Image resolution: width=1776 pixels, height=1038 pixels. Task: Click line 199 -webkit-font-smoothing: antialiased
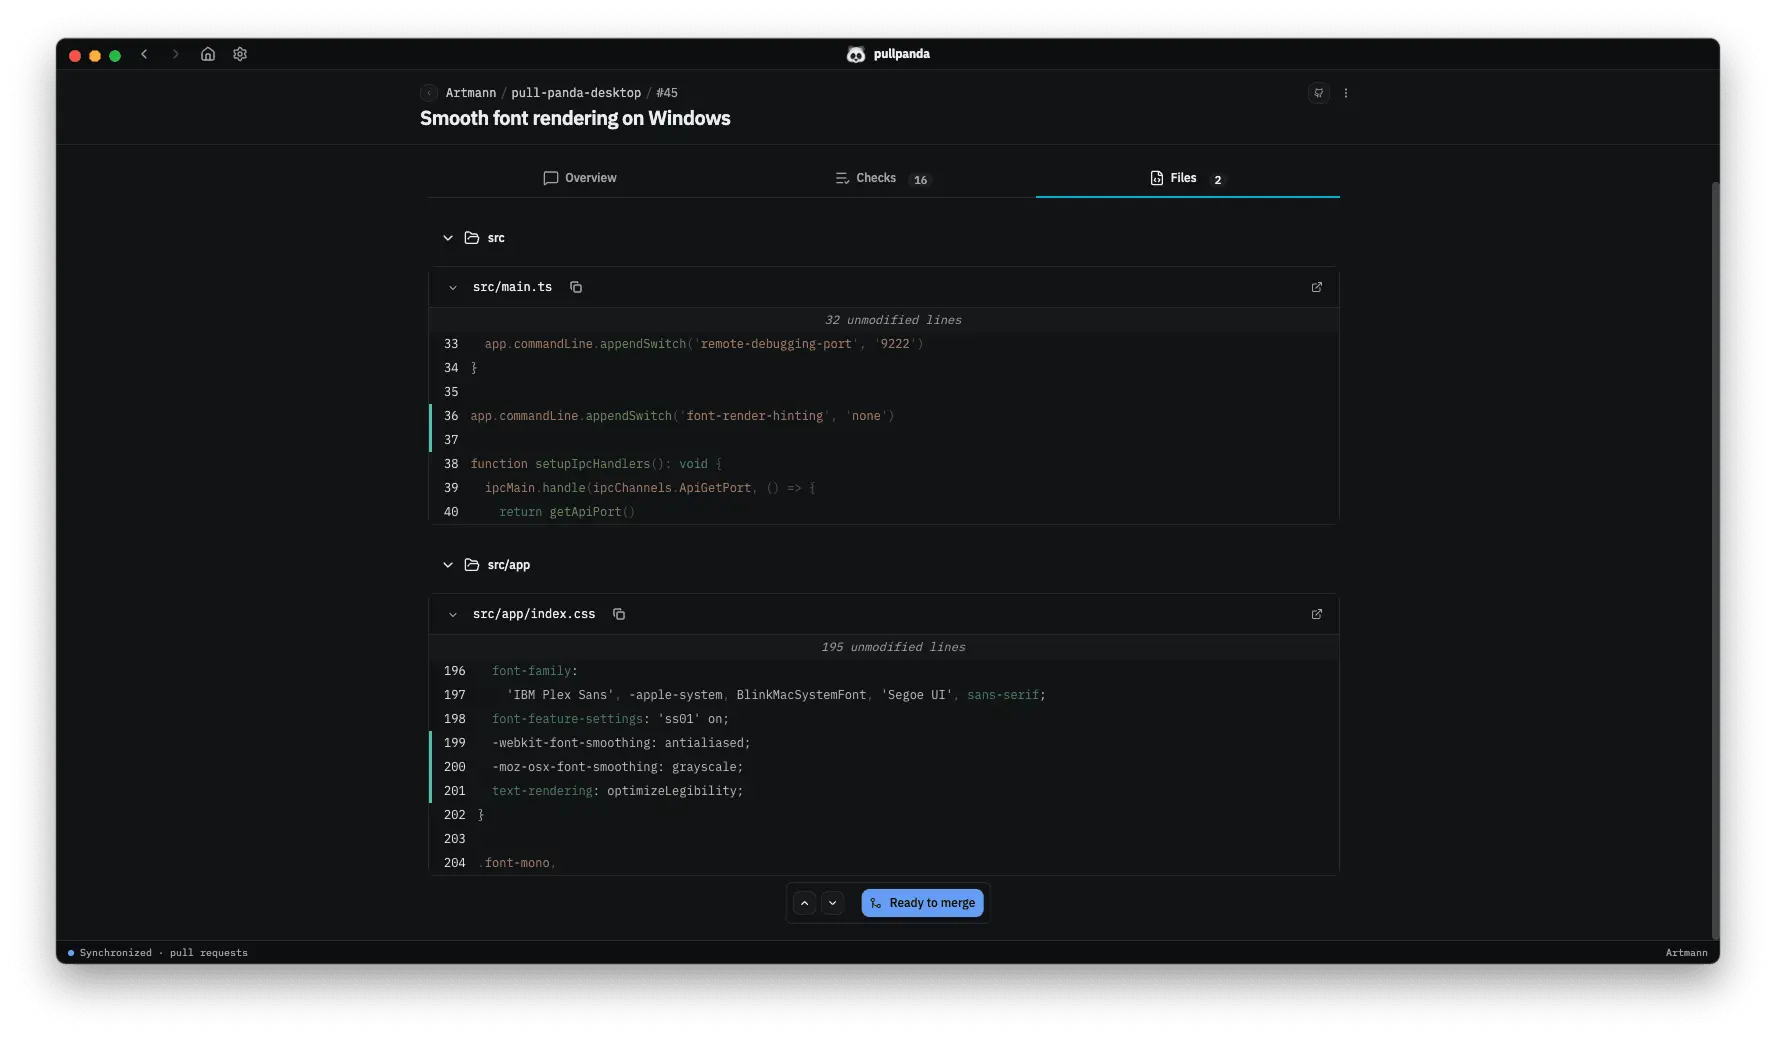pyautogui.click(x=884, y=743)
